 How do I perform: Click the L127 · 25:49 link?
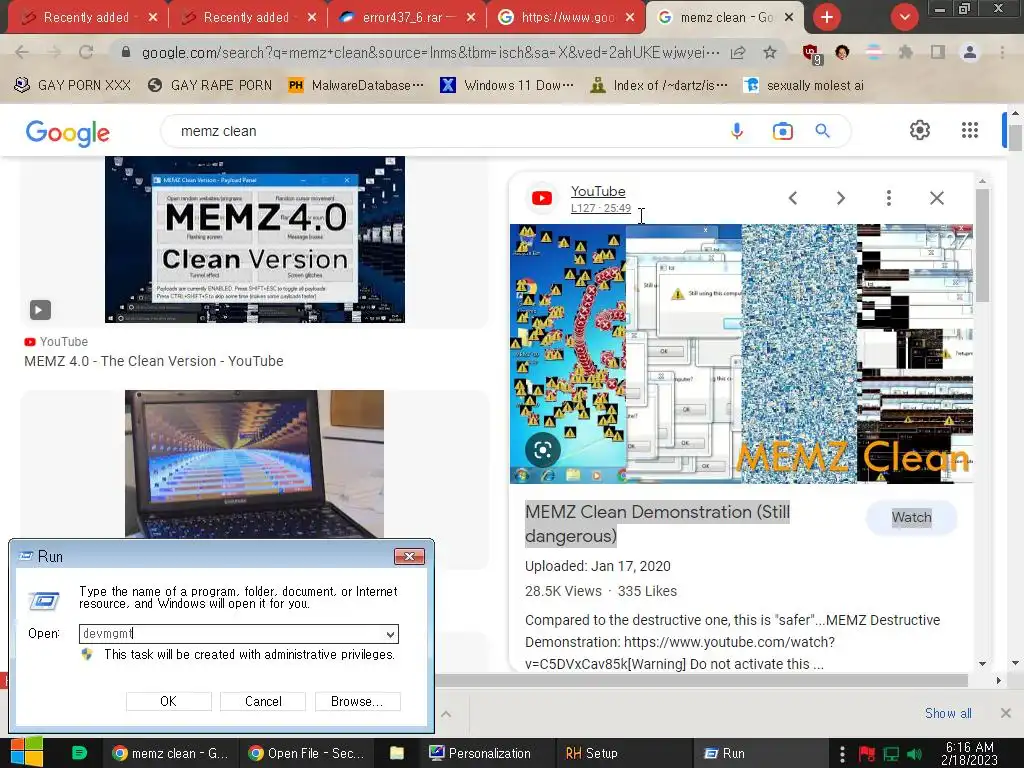pos(601,208)
